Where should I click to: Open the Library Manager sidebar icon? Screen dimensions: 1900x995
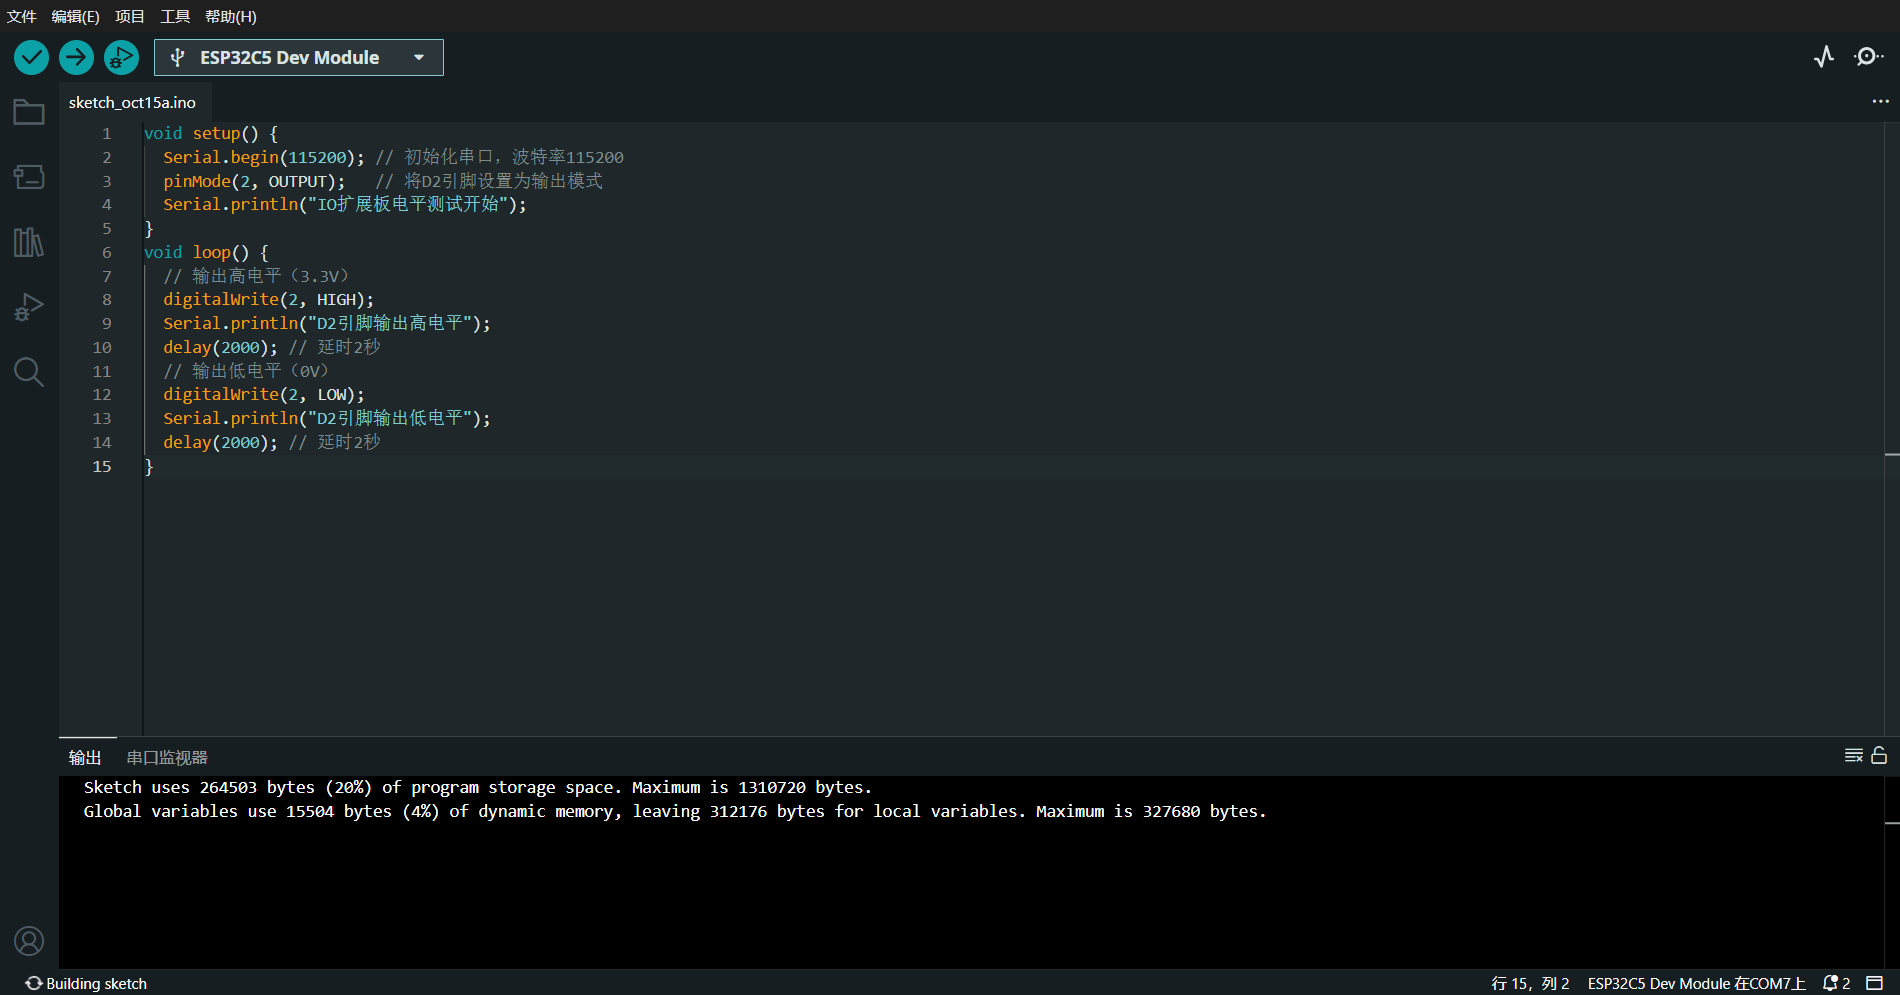pos(29,242)
